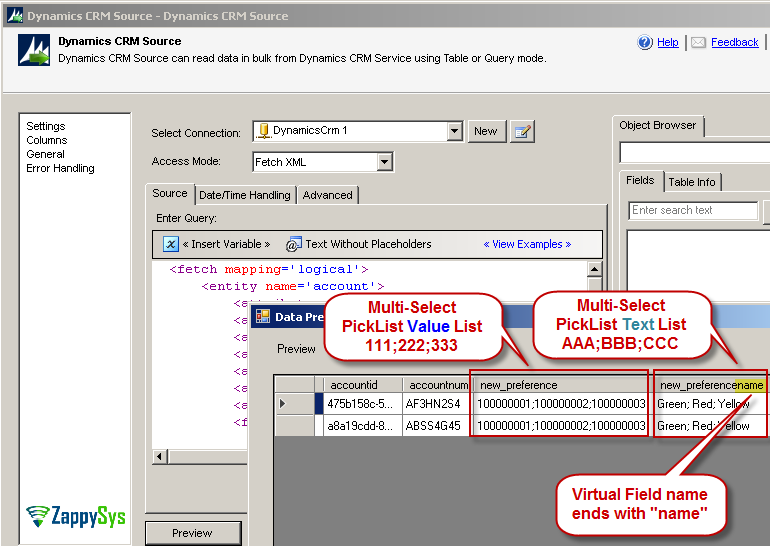Click the ZappySys logo

[x=76, y=516]
